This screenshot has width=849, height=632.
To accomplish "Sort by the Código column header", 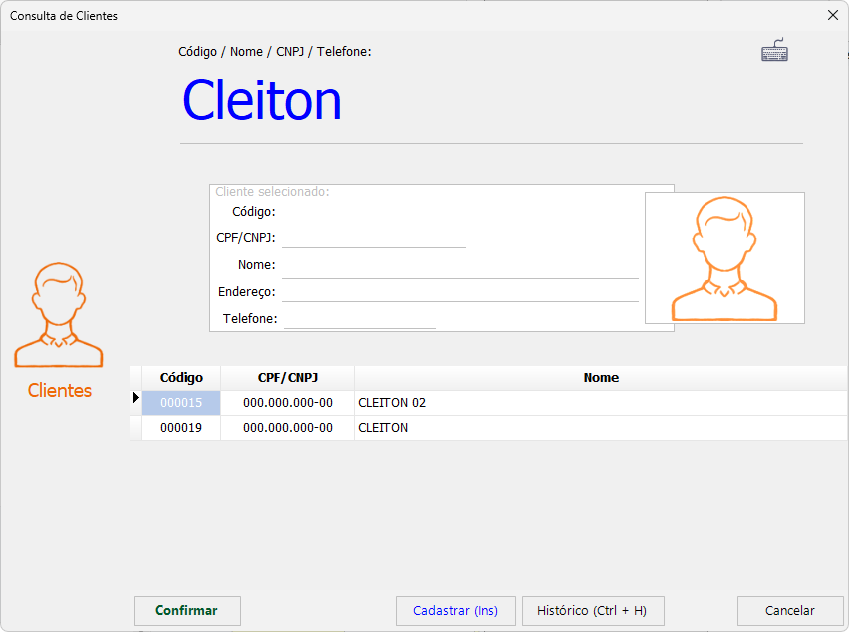I will tap(181, 378).
